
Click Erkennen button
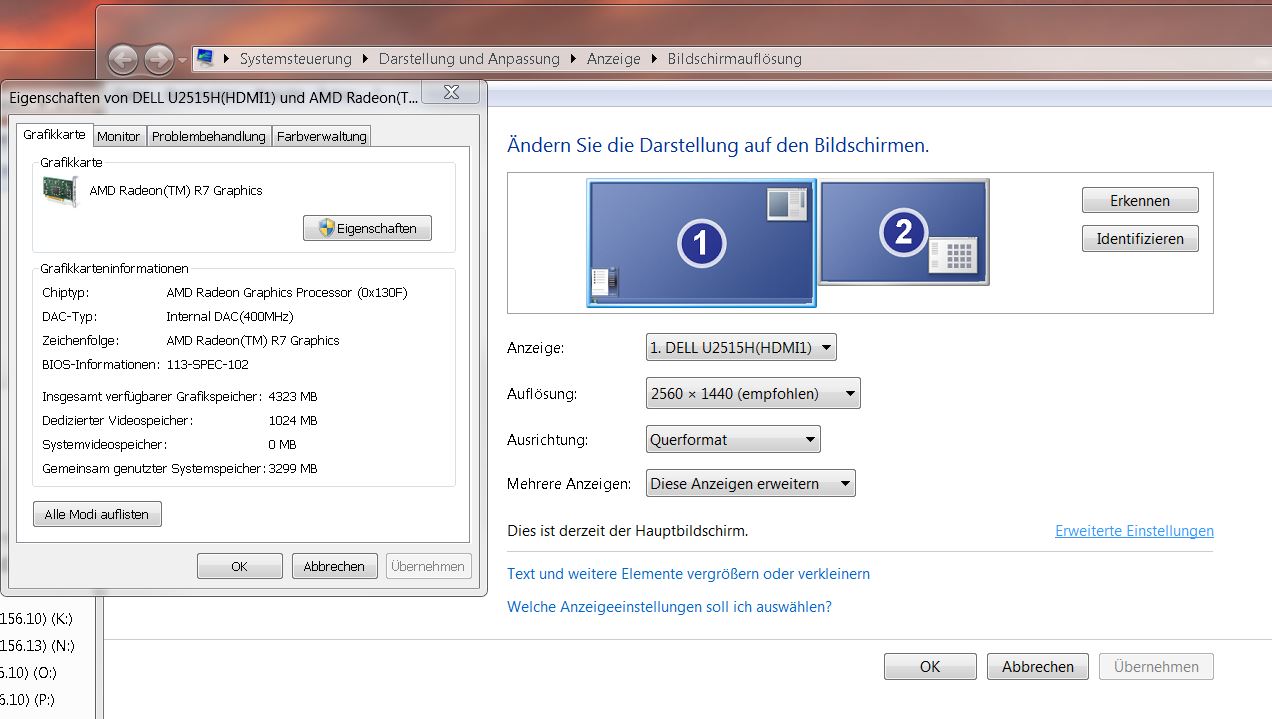(1140, 200)
